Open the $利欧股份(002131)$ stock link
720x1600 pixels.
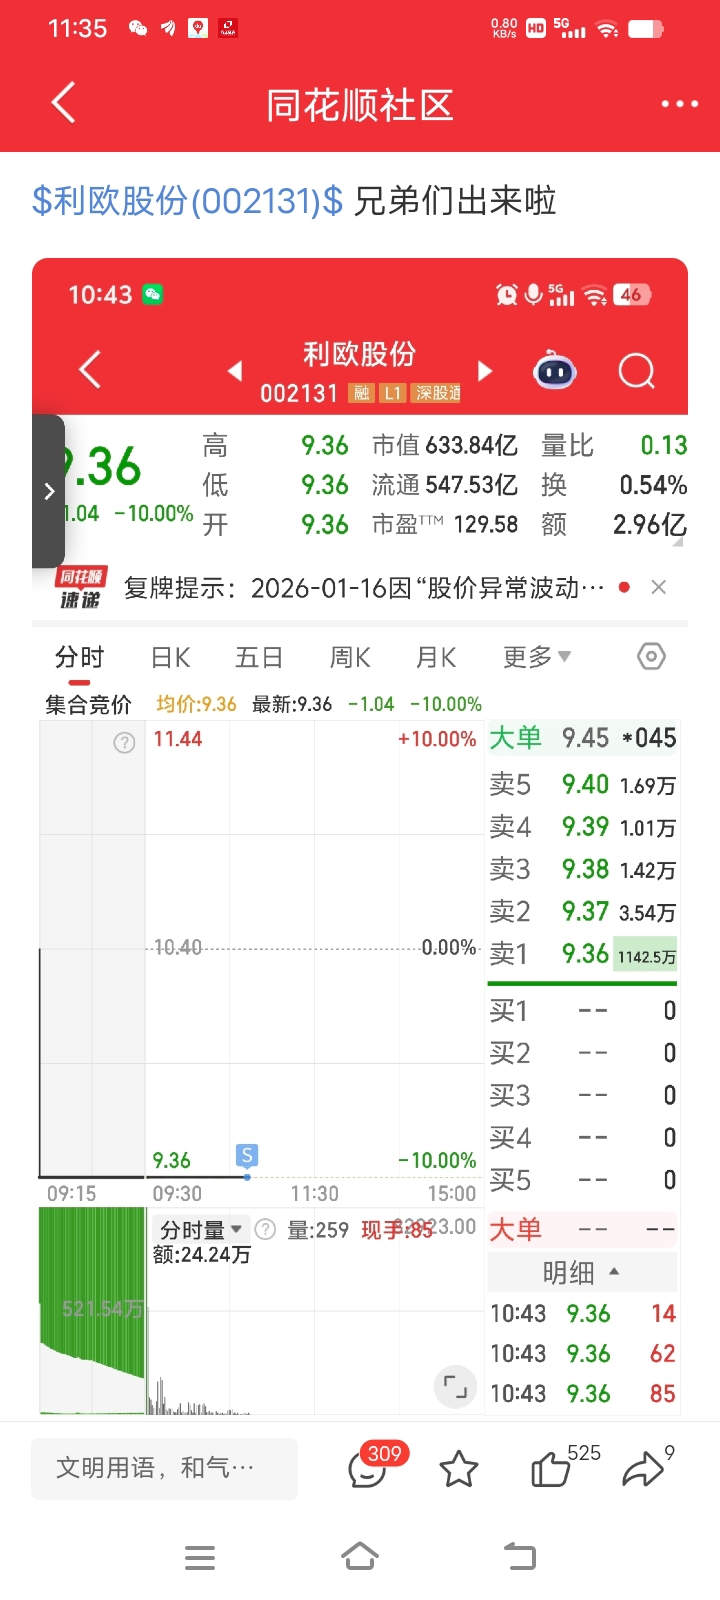pos(187,201)
